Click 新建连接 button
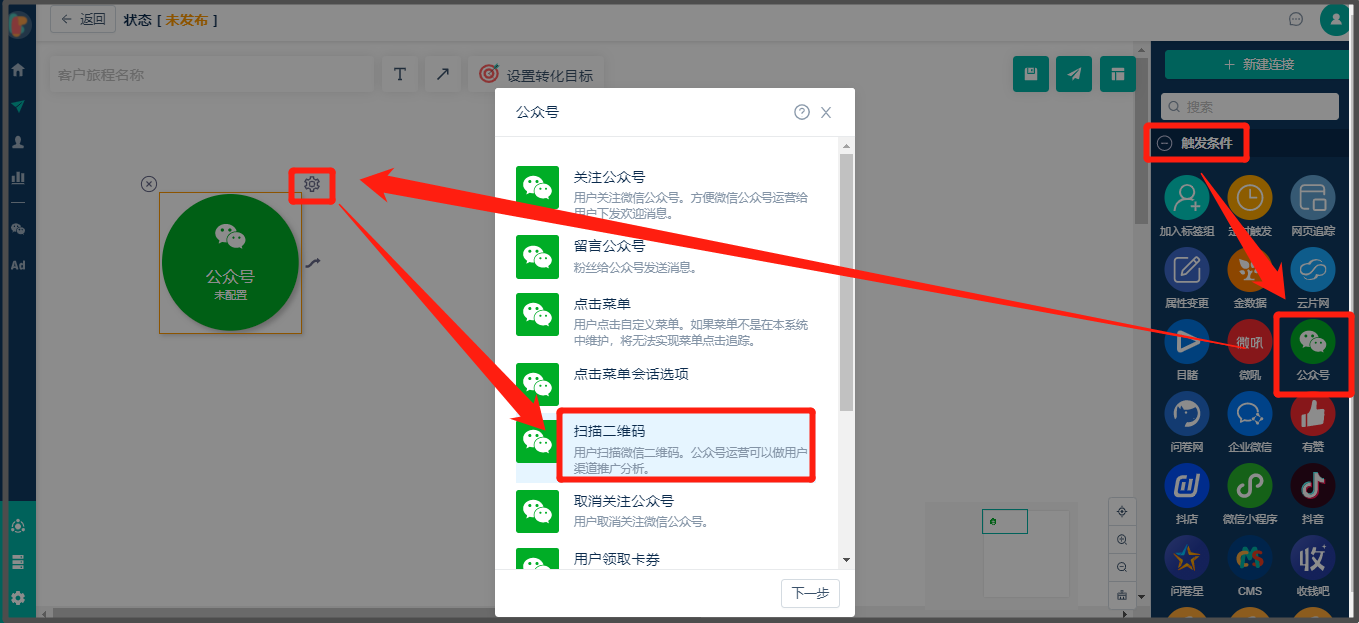This screenshot has height=623, width=1359. point(1259,64)
